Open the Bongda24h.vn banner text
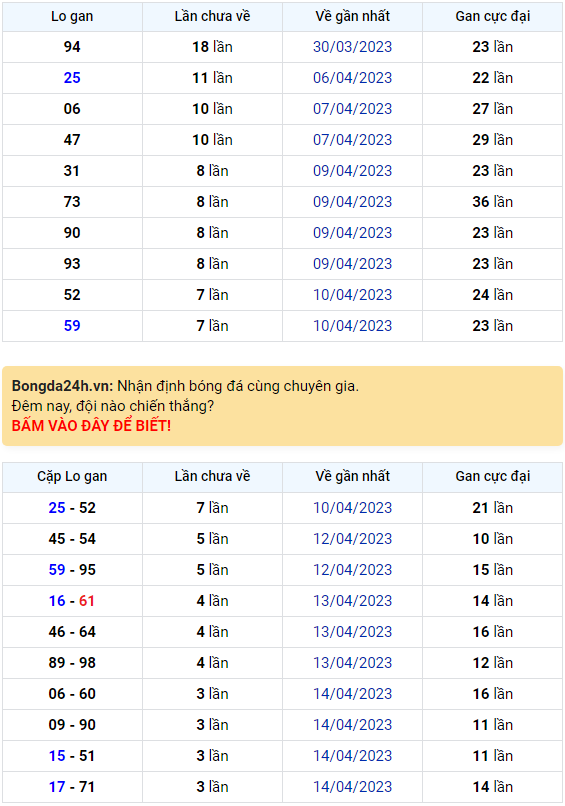The image size is (565, 806). [x=185, y=386]
